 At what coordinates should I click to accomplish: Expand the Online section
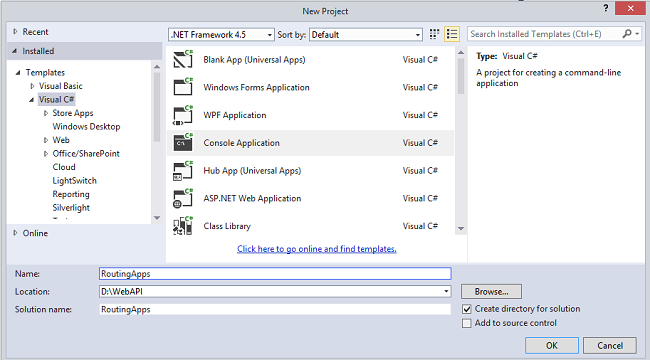tap(15, 233)
